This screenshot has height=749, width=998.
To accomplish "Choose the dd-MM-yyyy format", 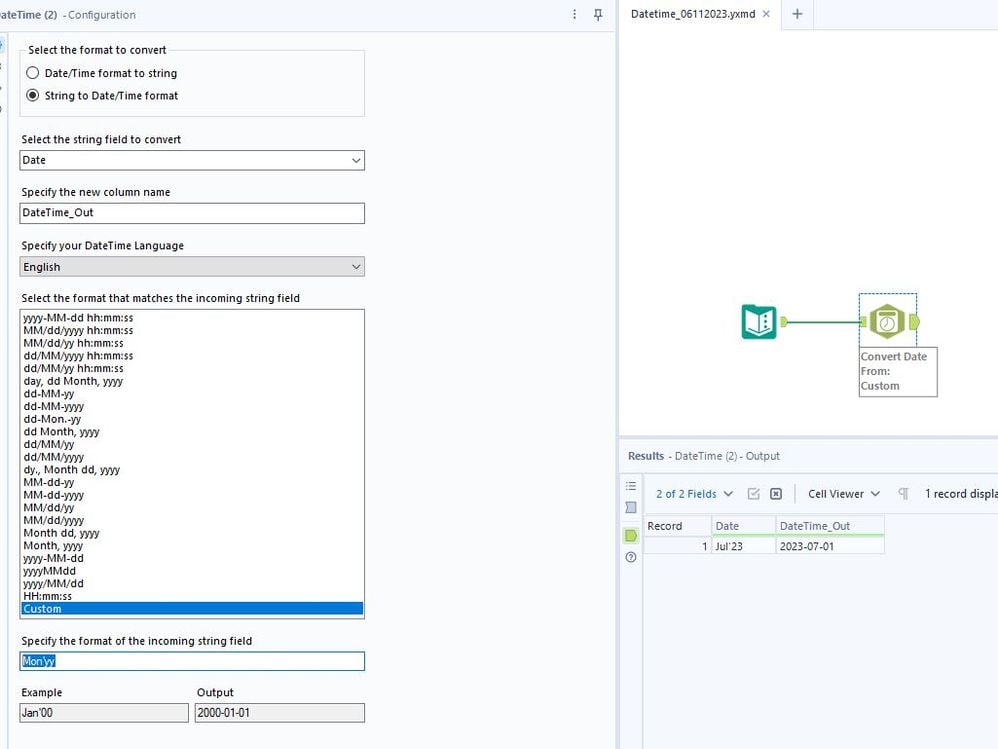I will click(x=192, y=406).
